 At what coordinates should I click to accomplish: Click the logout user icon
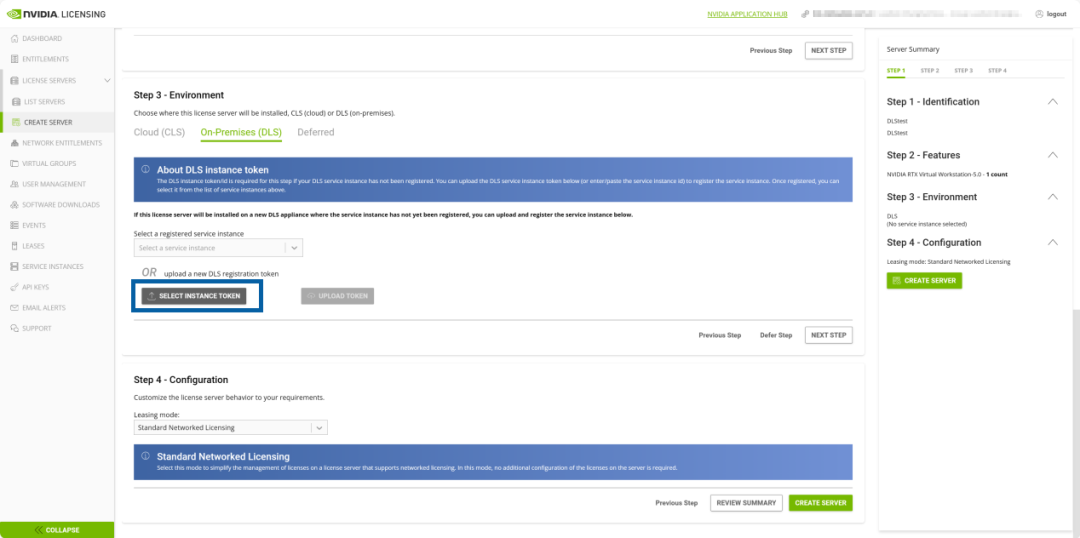(1039, 14)
